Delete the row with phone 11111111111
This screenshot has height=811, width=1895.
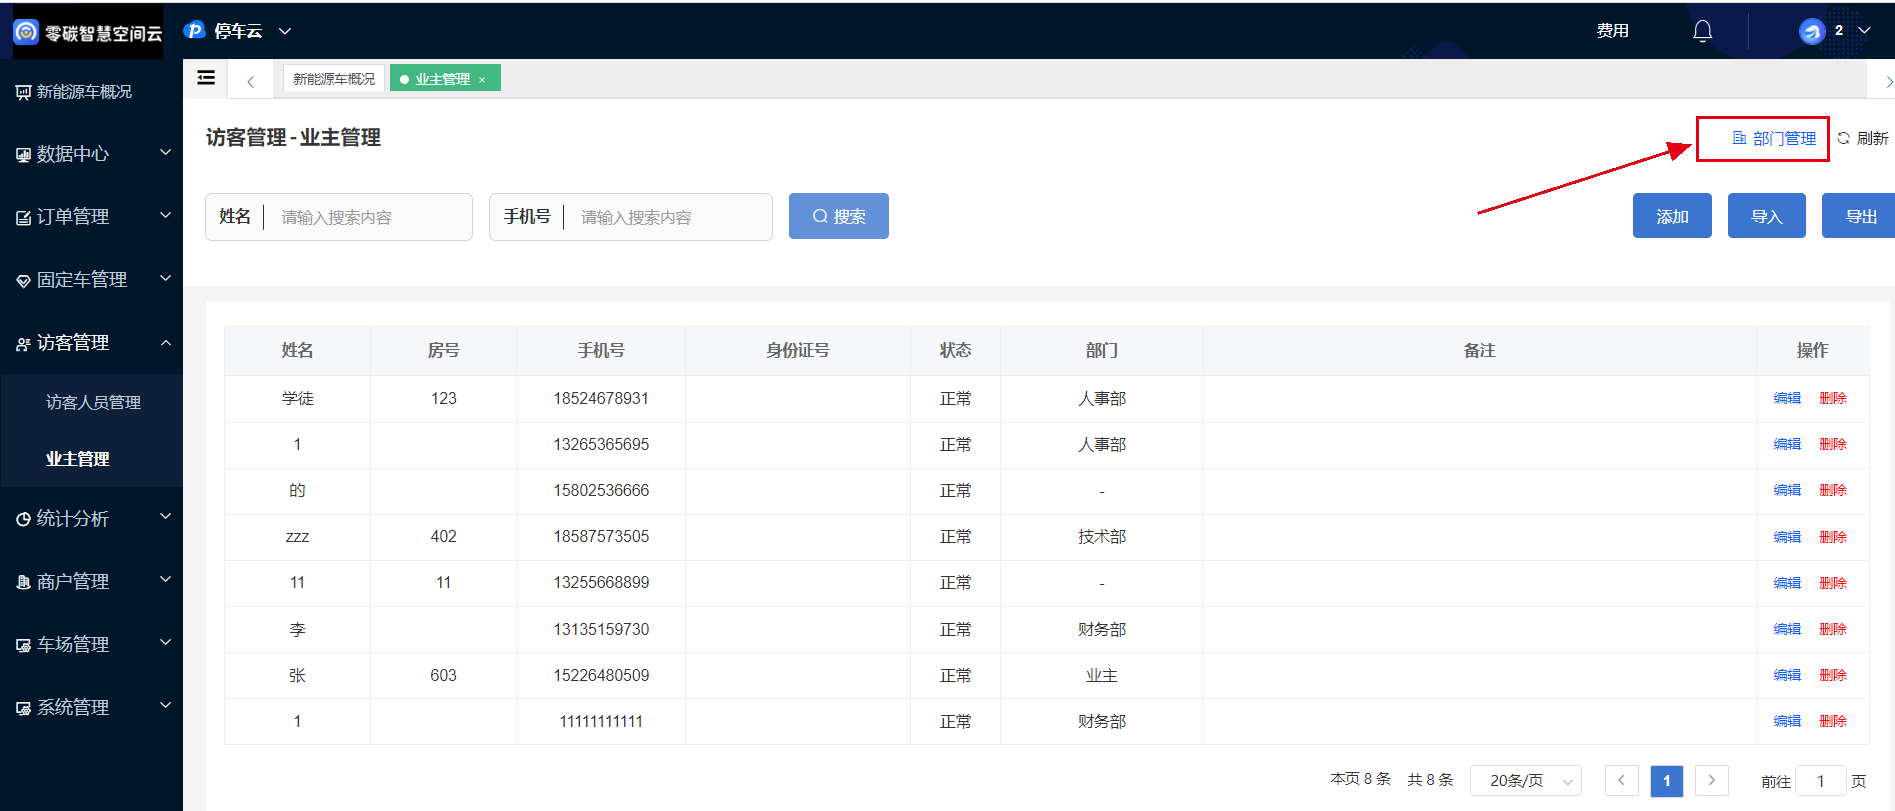click(x=1833, y=721)
